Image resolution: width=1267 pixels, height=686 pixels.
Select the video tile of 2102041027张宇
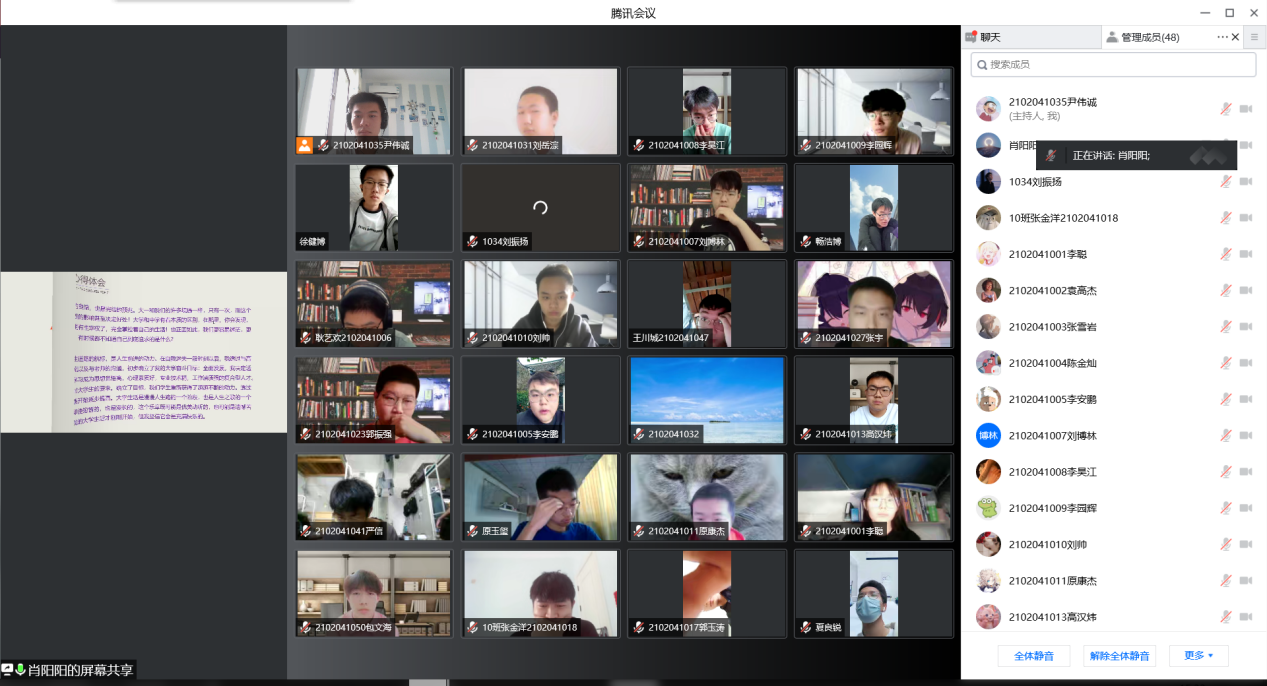874,304
